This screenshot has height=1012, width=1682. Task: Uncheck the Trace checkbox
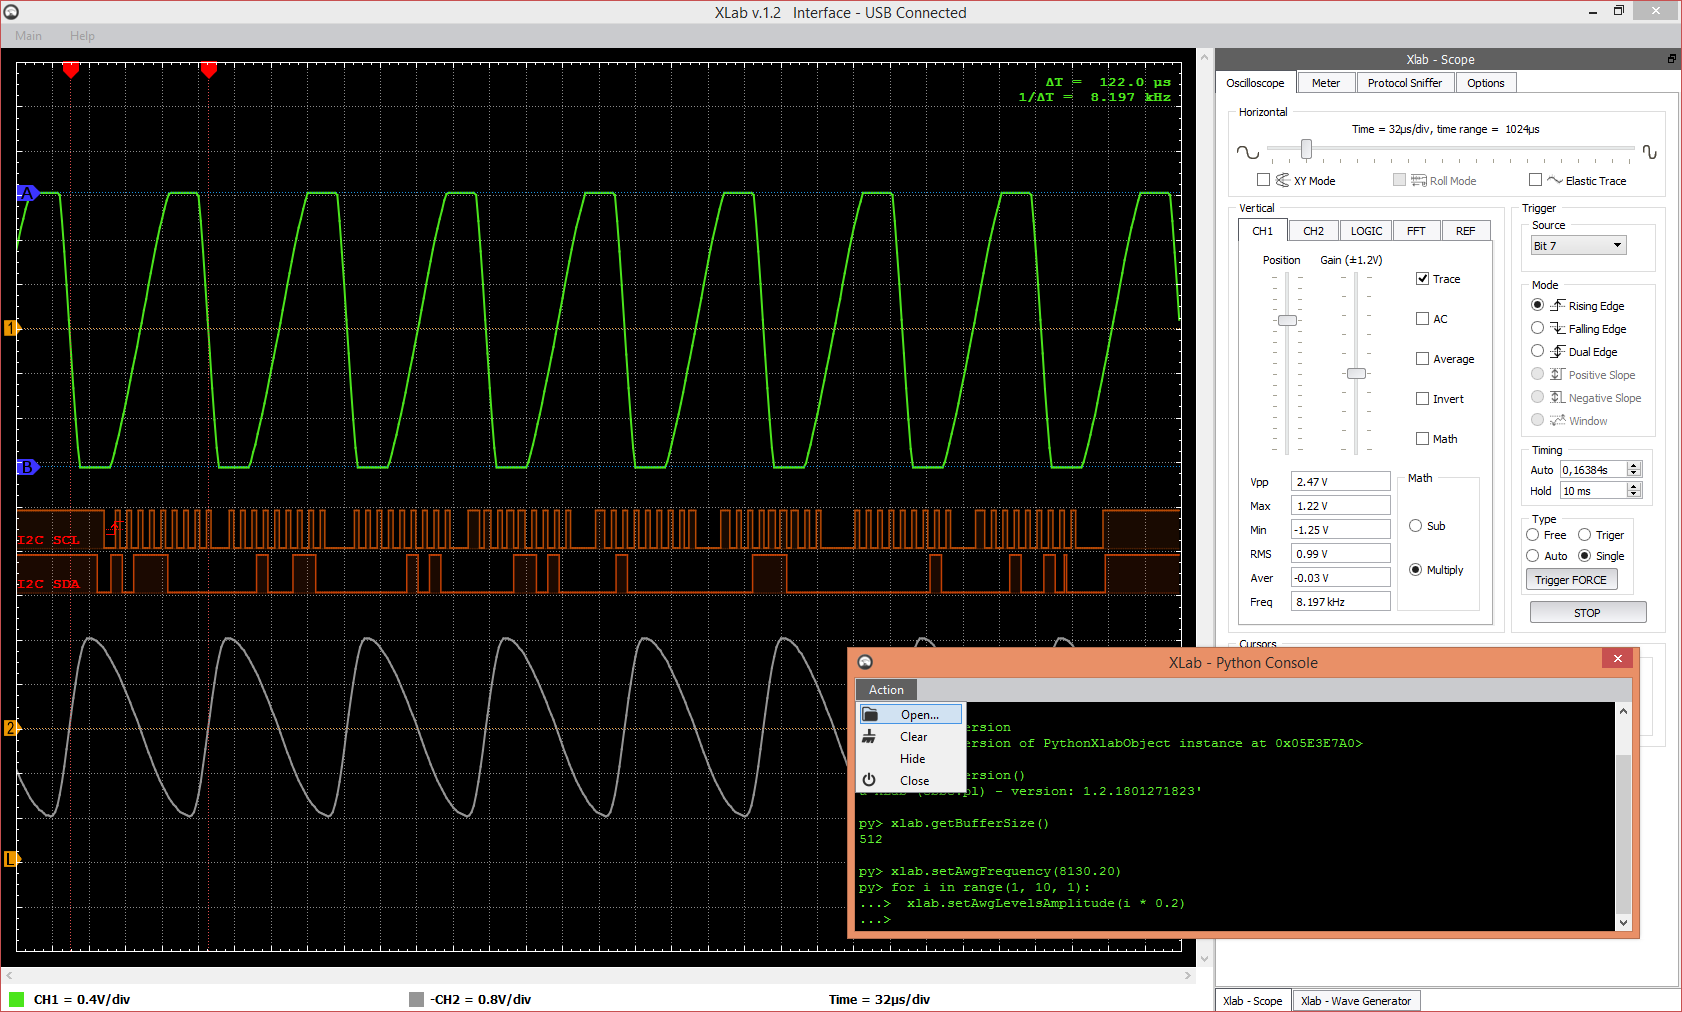click(x=1422, y=279)
